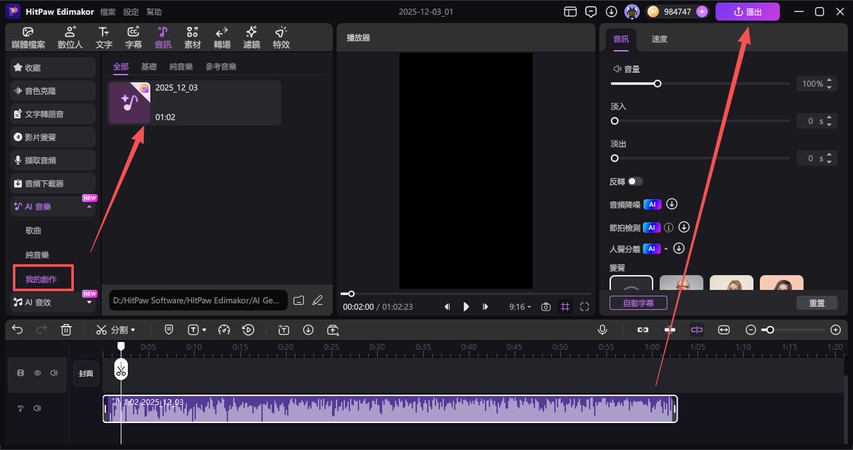Click the cat avatar account icon
The image size is (853, 450).
(x=632, y=11)
